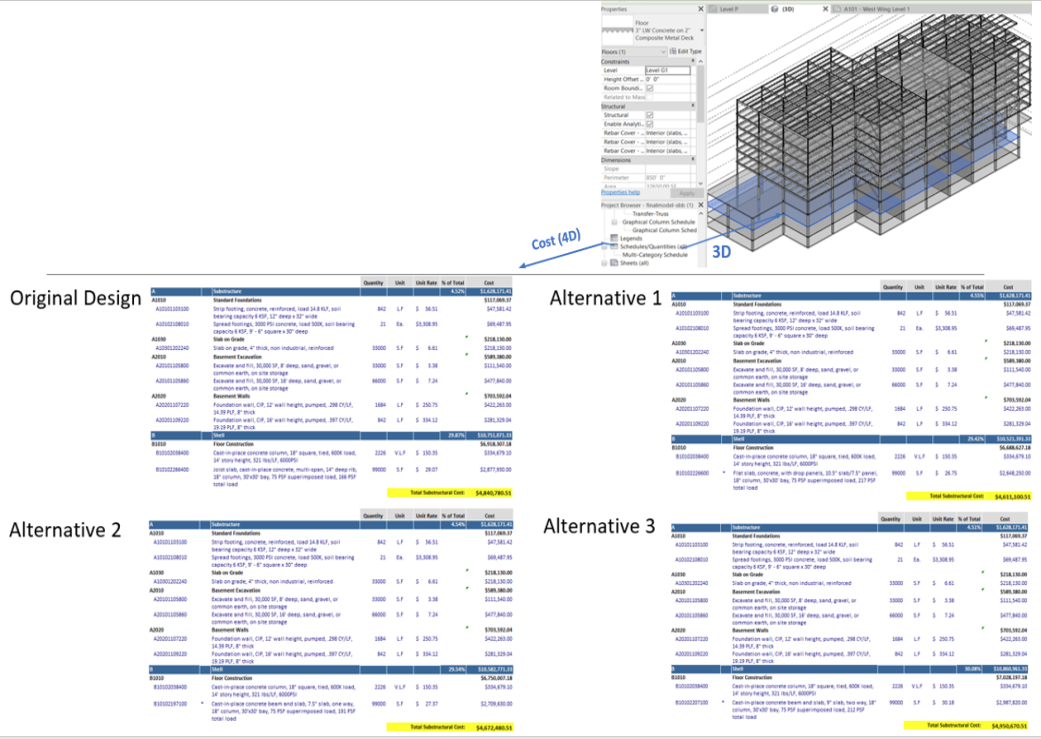The width and height of the screenshot is (1041, 739).
Task: Close the (3D) view tab
Action: (824, 8)
